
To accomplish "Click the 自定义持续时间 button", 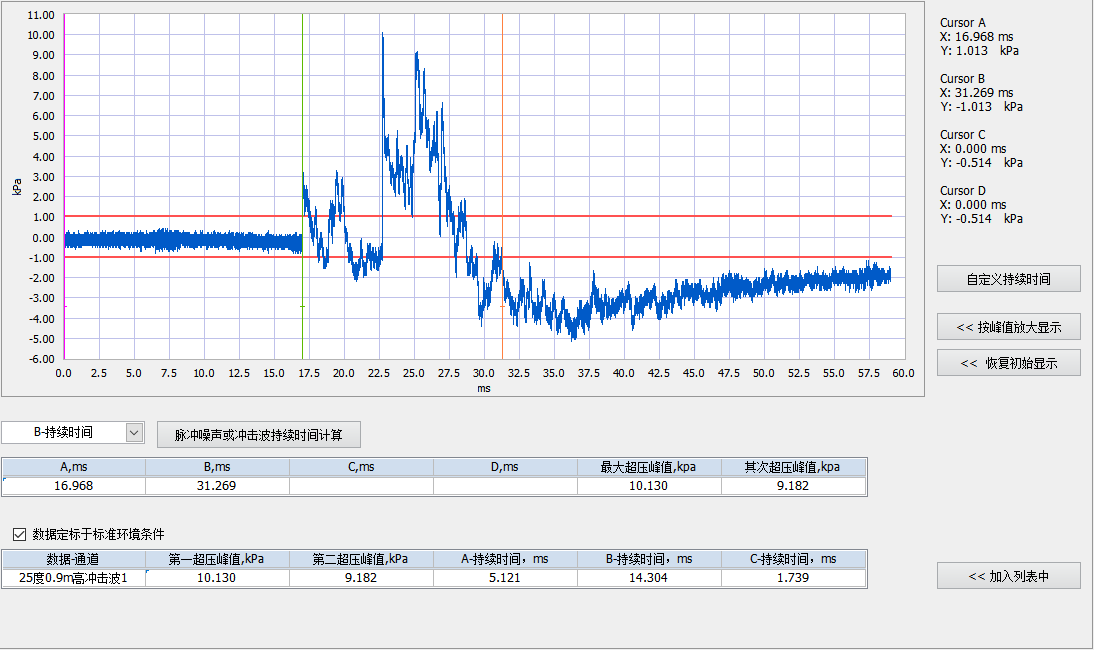I will tap(1008, 279).
